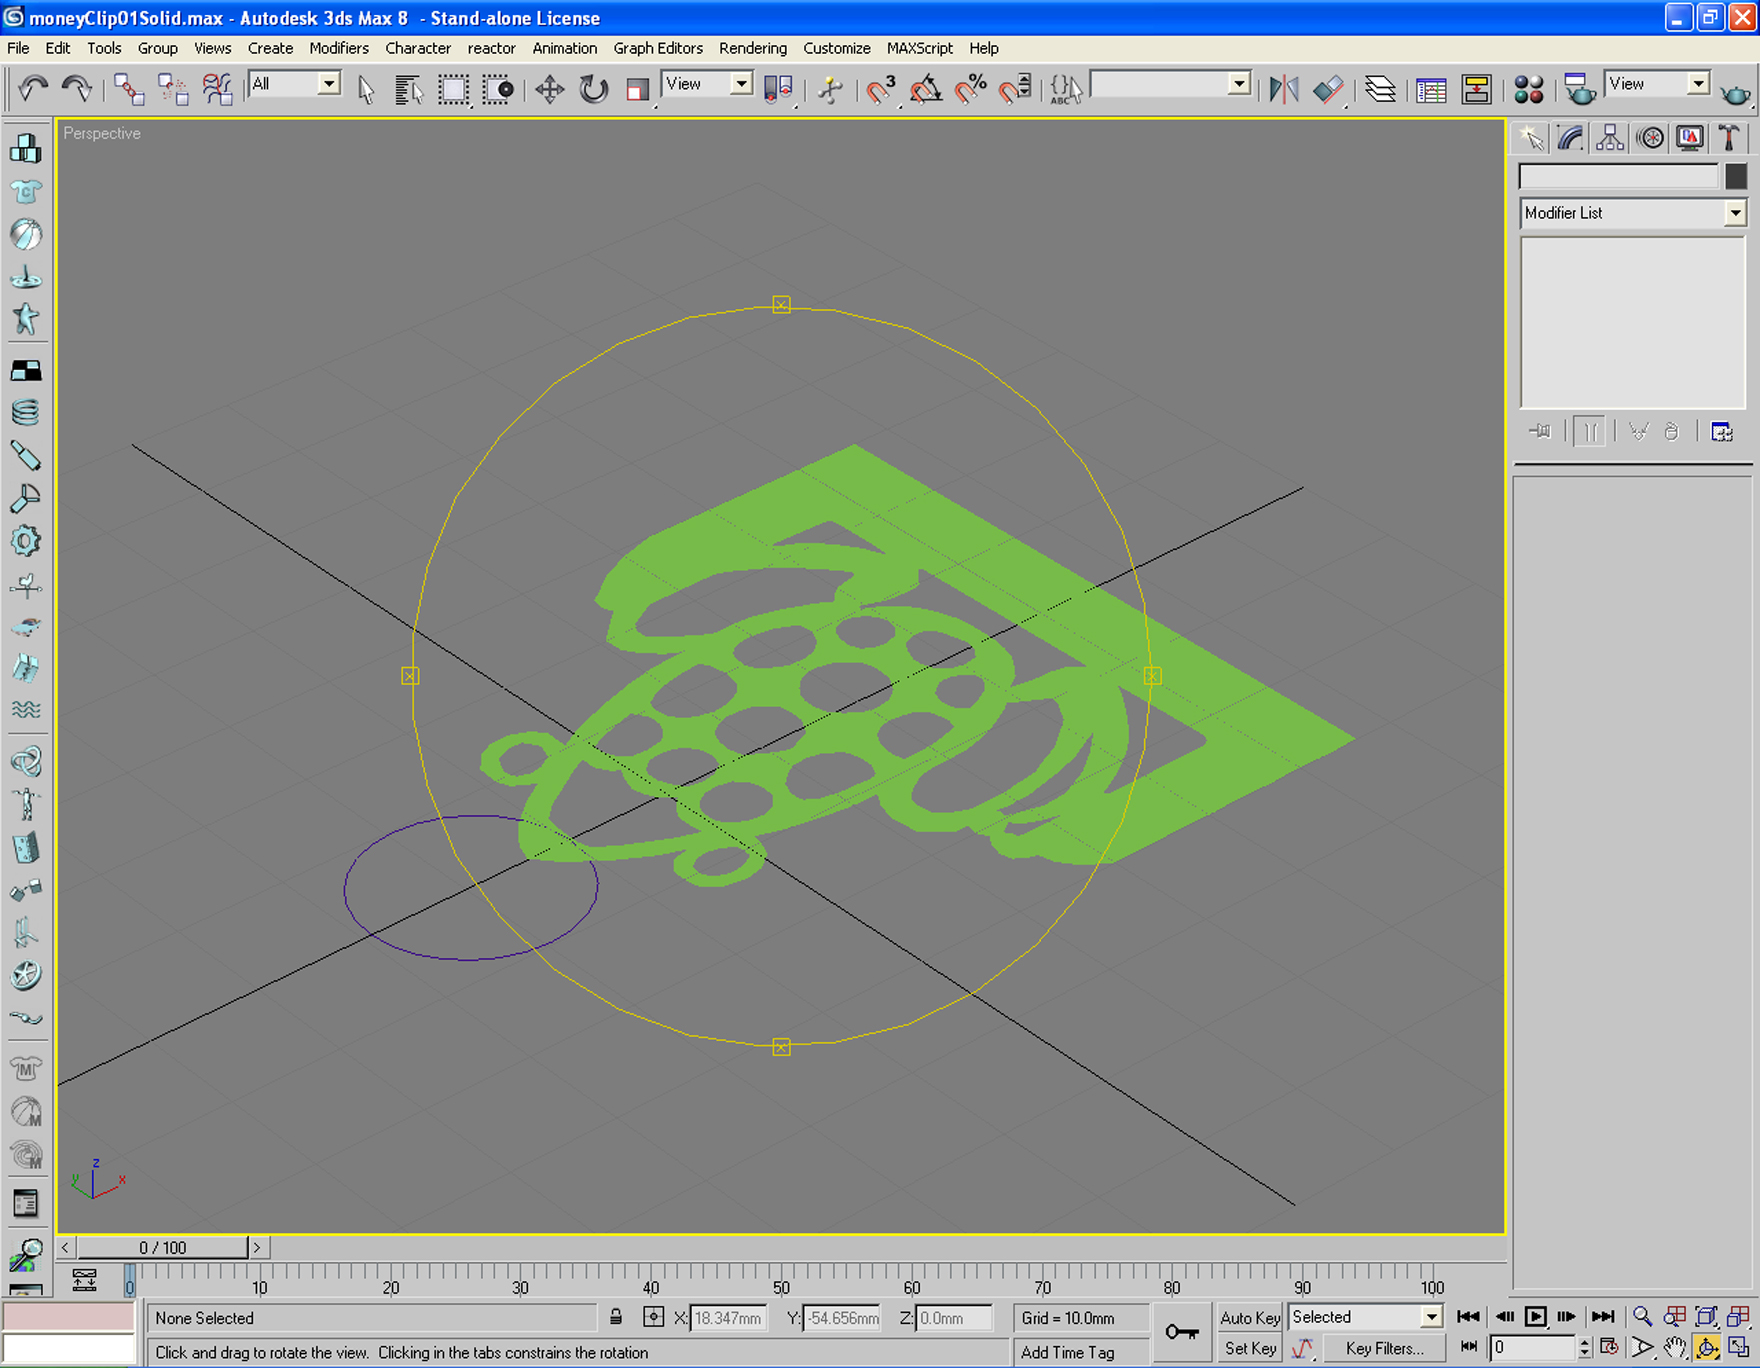Activate the Select and Scale tool
1760x1368 pixels.
tap(637, 89)
